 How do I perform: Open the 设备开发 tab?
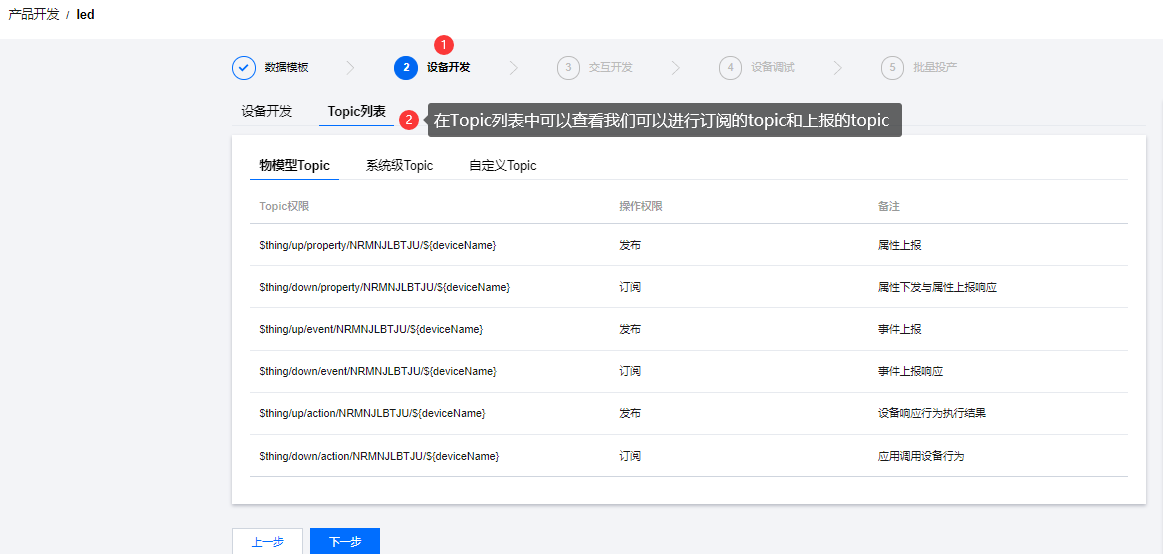pyautogui.click(x=267, y=111)
